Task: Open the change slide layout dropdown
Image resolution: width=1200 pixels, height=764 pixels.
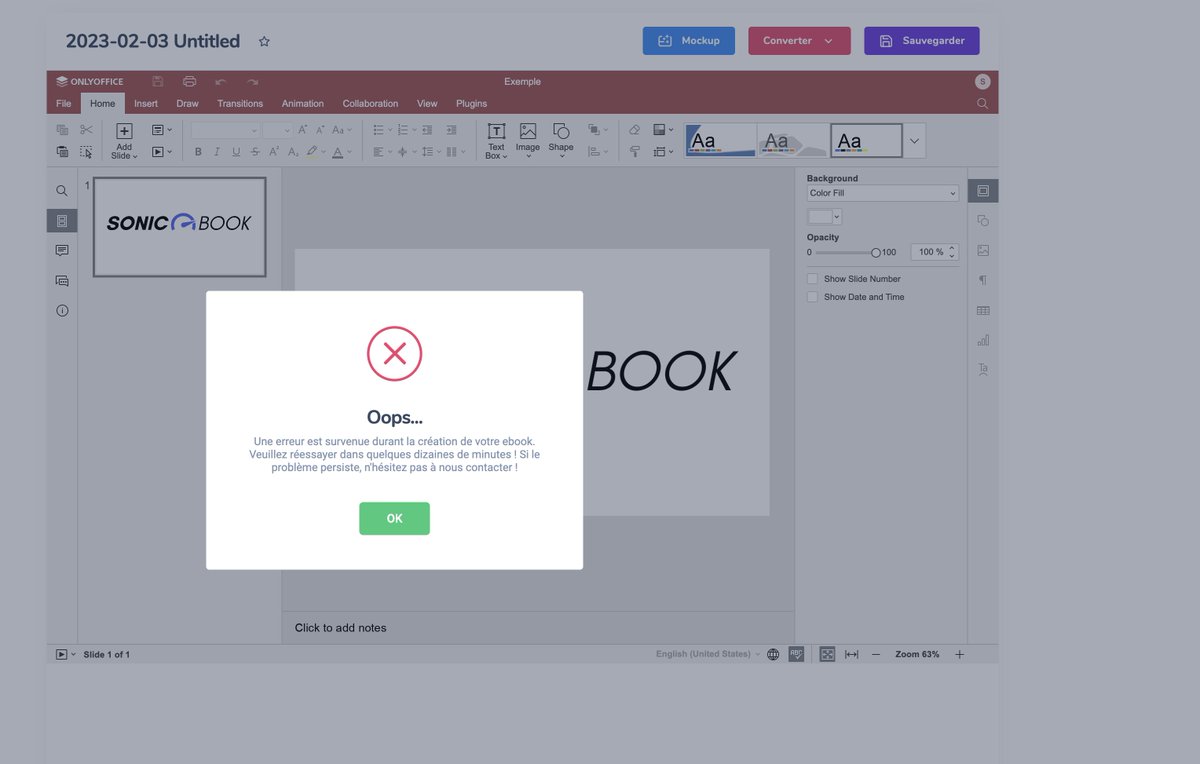Action: click(x=162, y=130)
